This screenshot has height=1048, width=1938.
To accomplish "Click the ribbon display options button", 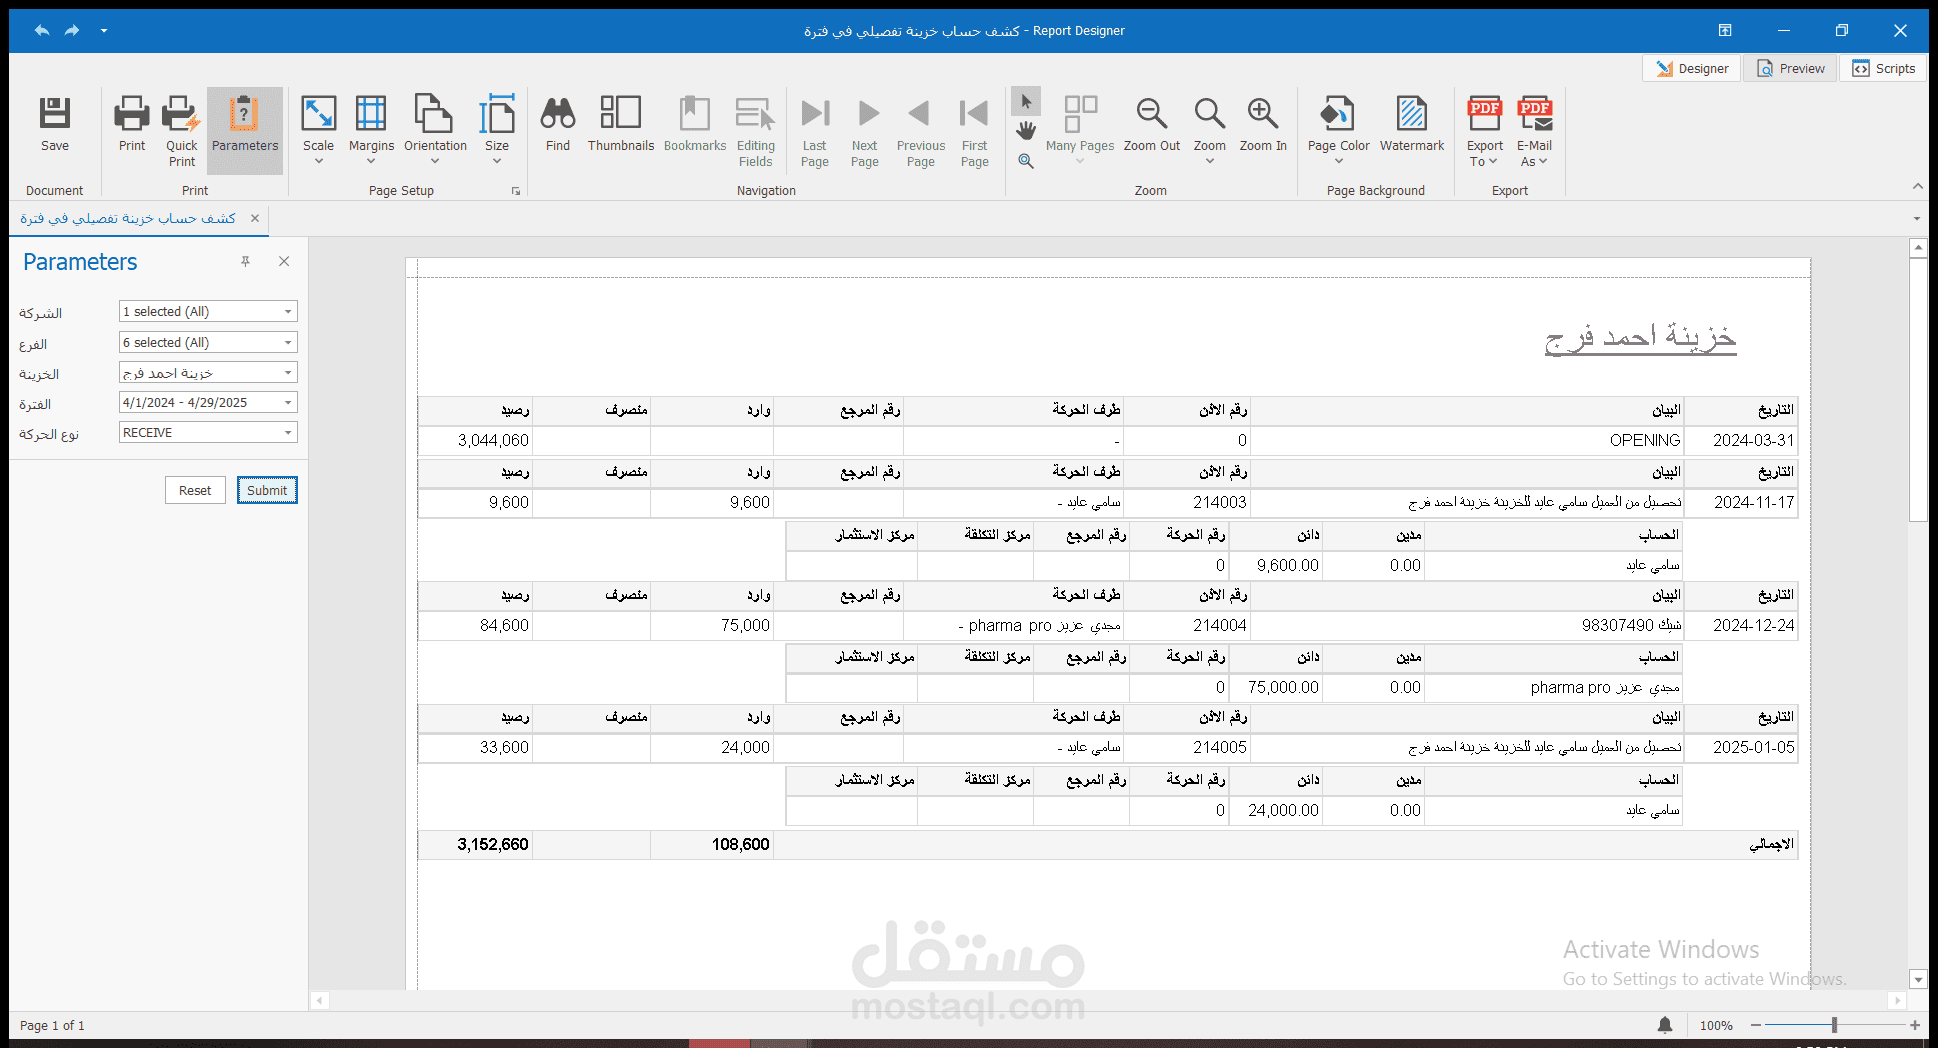I will point(1725,30).
